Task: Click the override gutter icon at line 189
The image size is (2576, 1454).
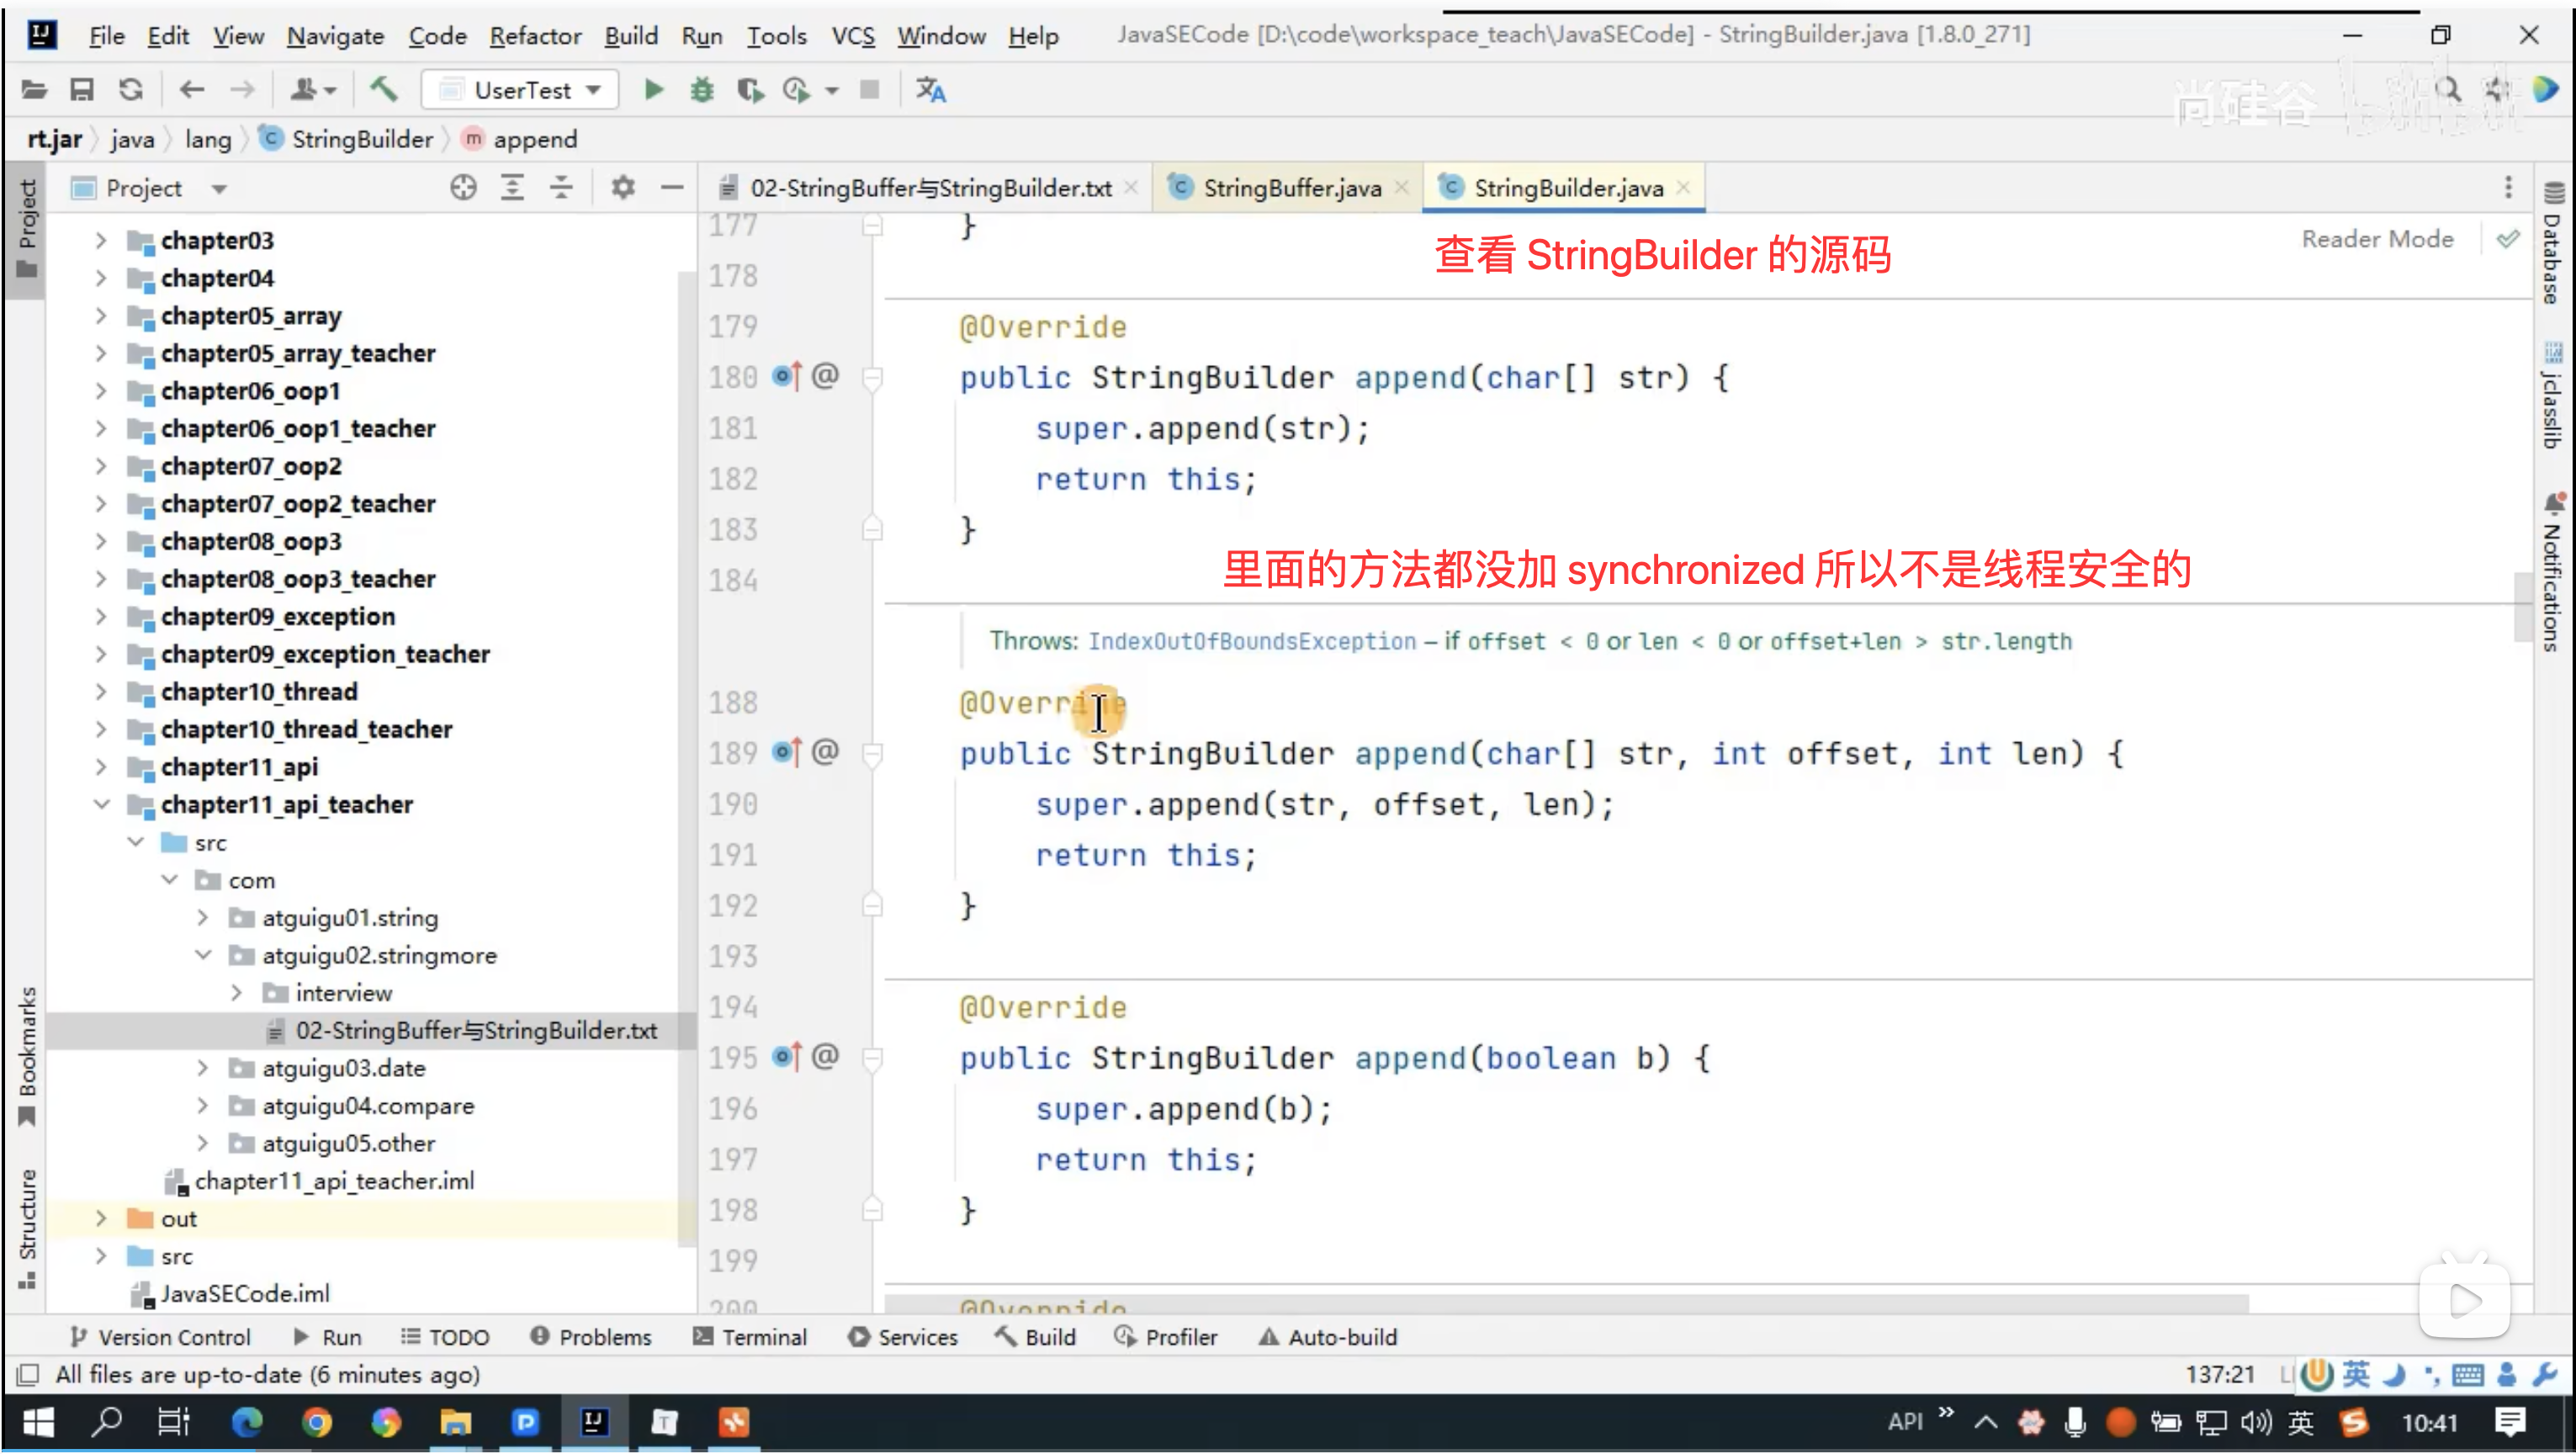Action: pyautogui.click(x=786, y=752)
